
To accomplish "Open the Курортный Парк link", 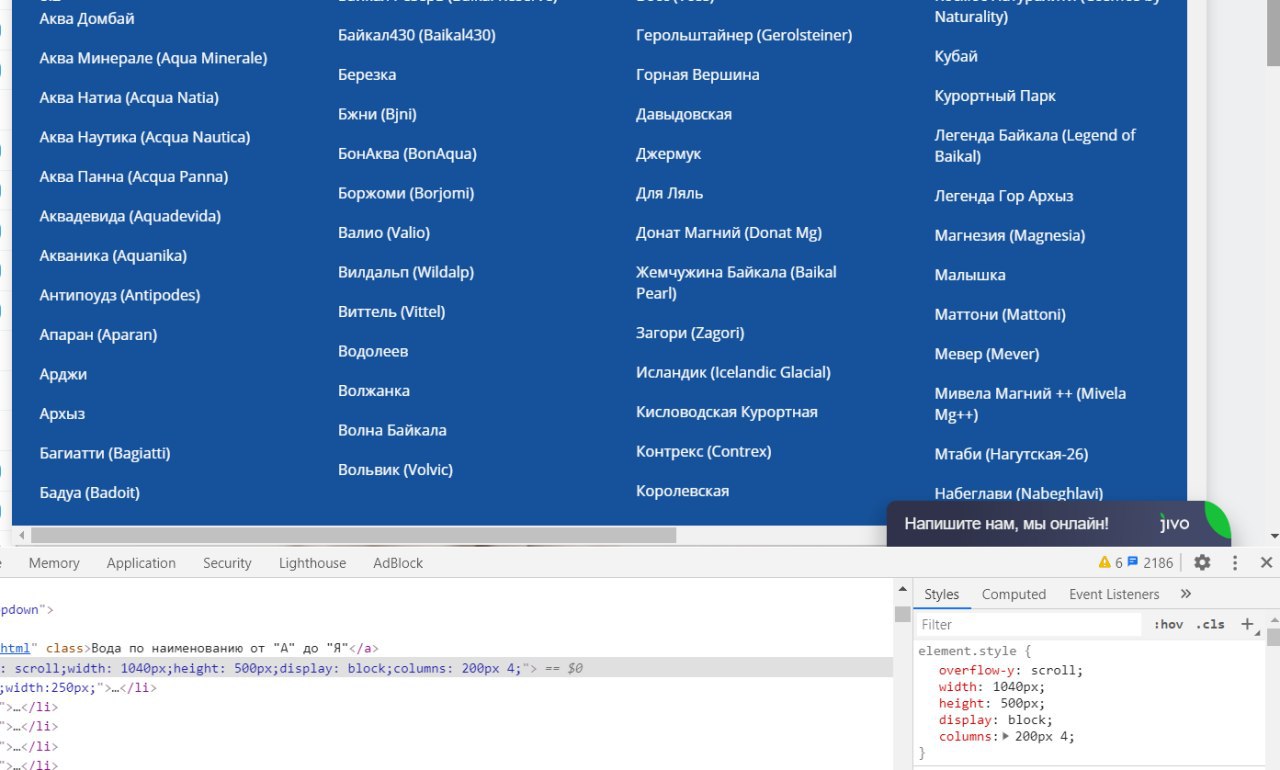I will (995, 96).
